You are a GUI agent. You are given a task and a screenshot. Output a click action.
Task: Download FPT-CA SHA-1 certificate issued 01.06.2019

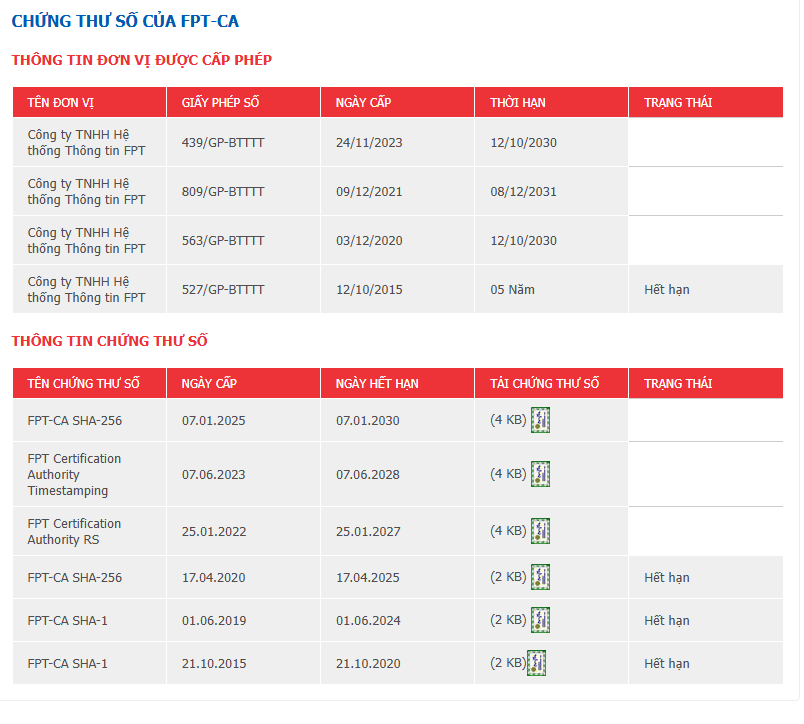[x=540, y=620]
